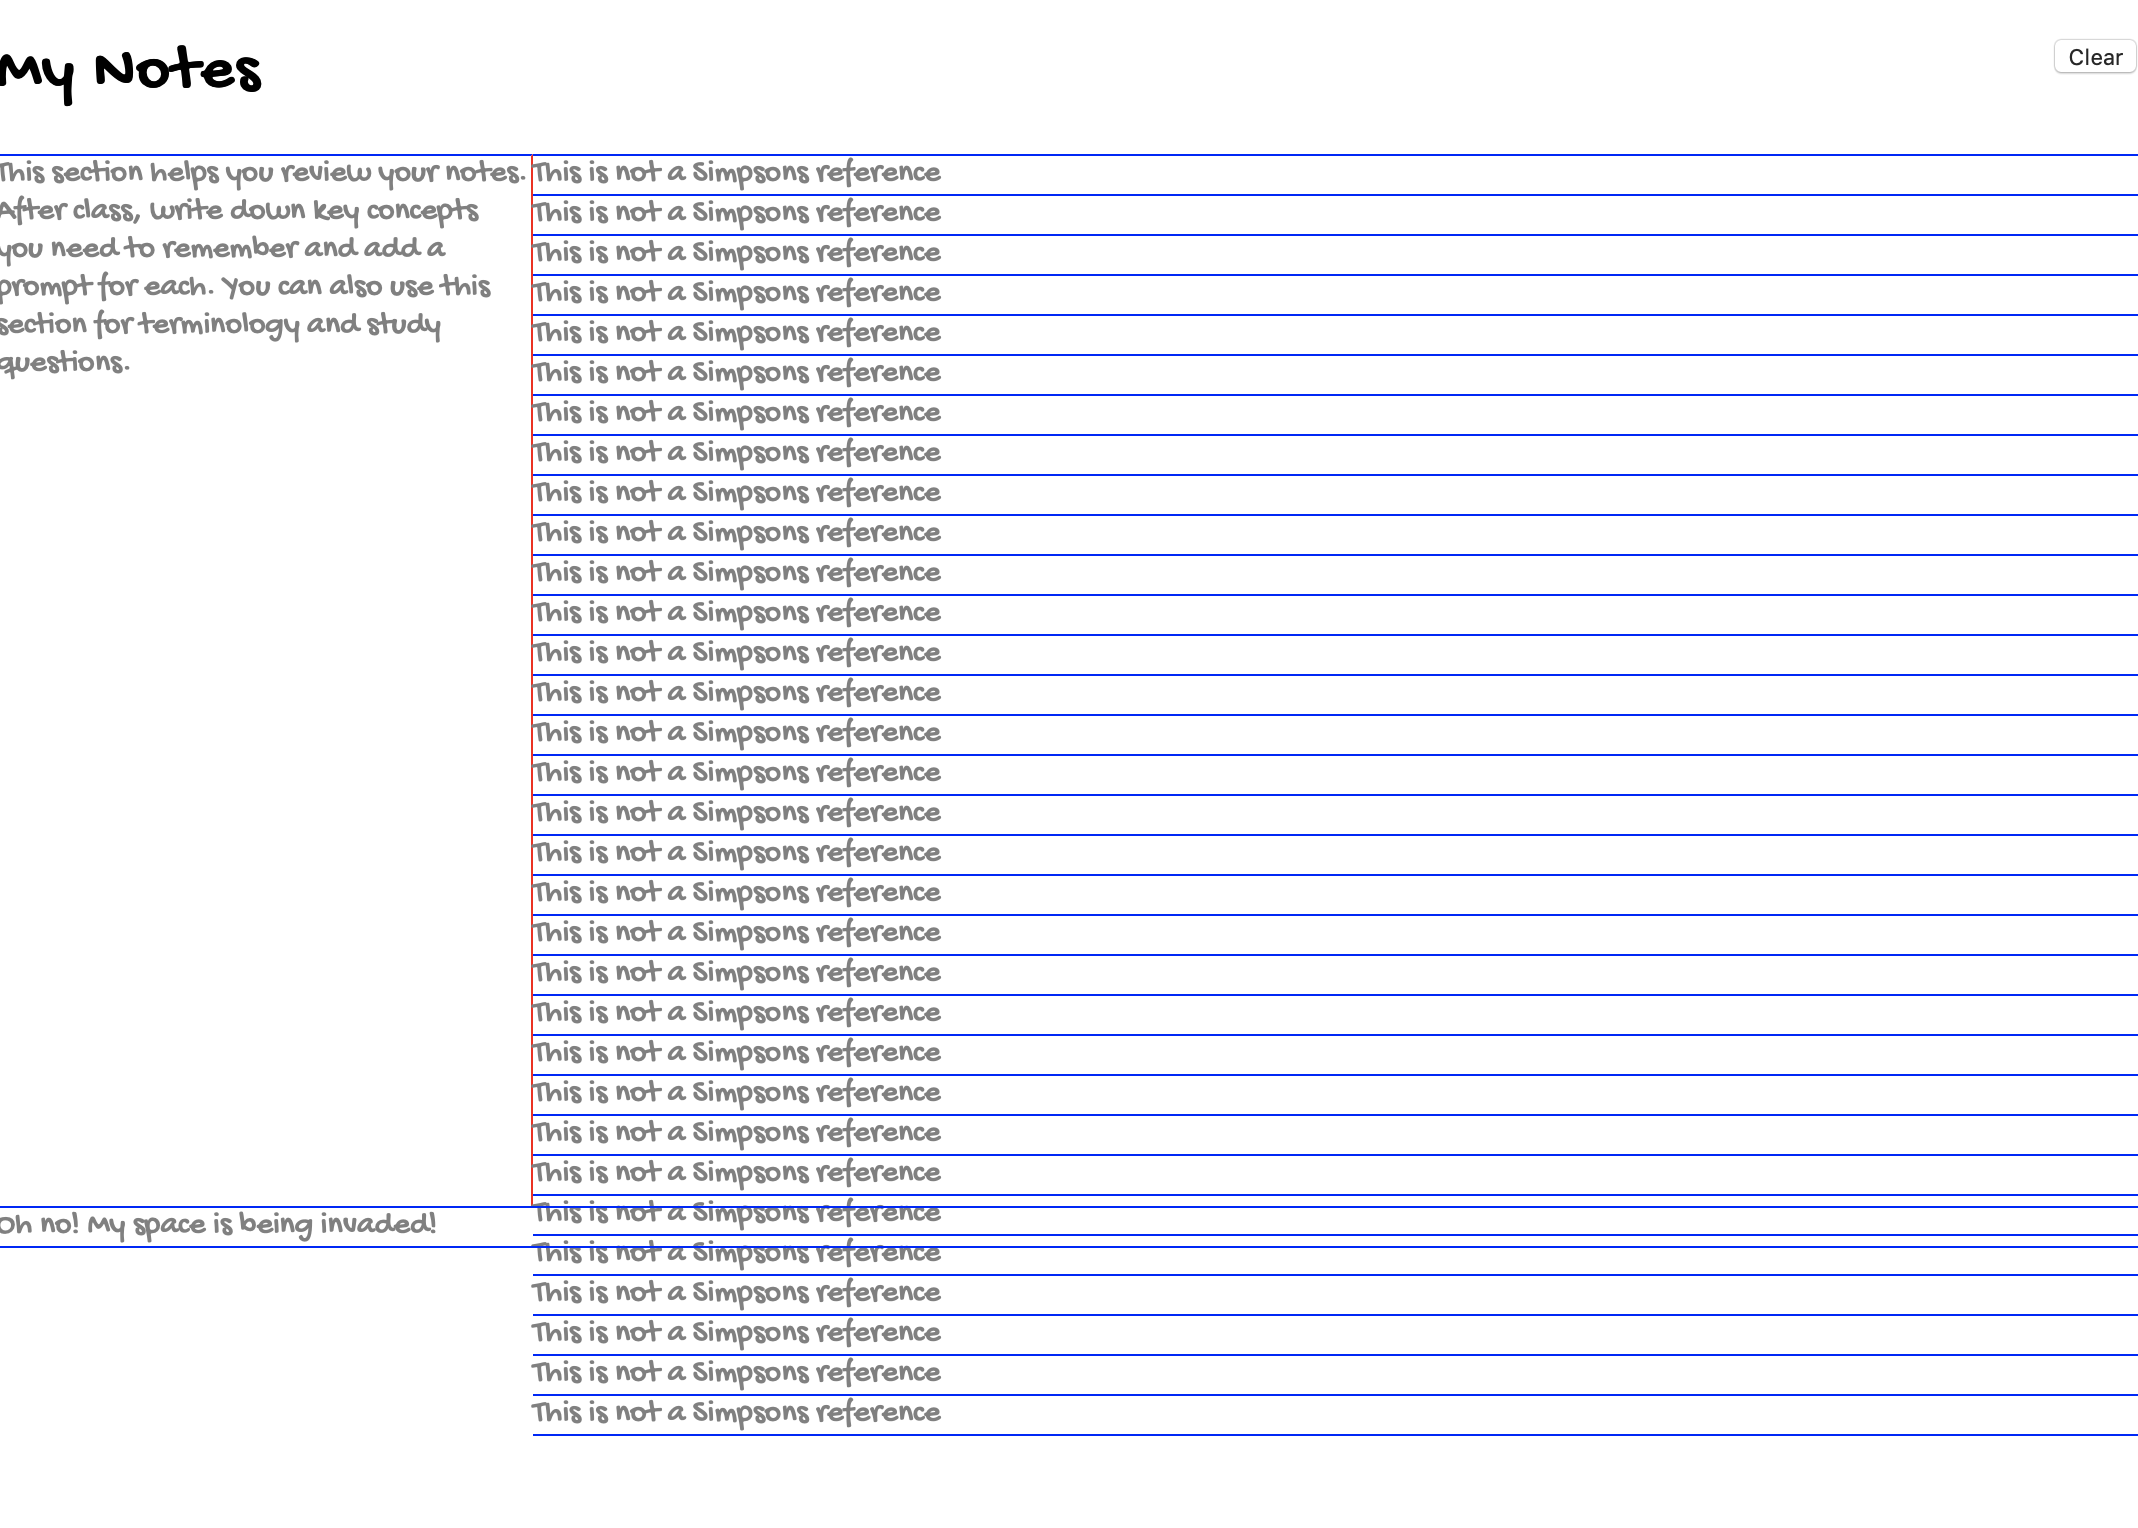This screenshot has width=2138, height=1528.
Task: Select the note line halfway down the page
Action: 735,772
